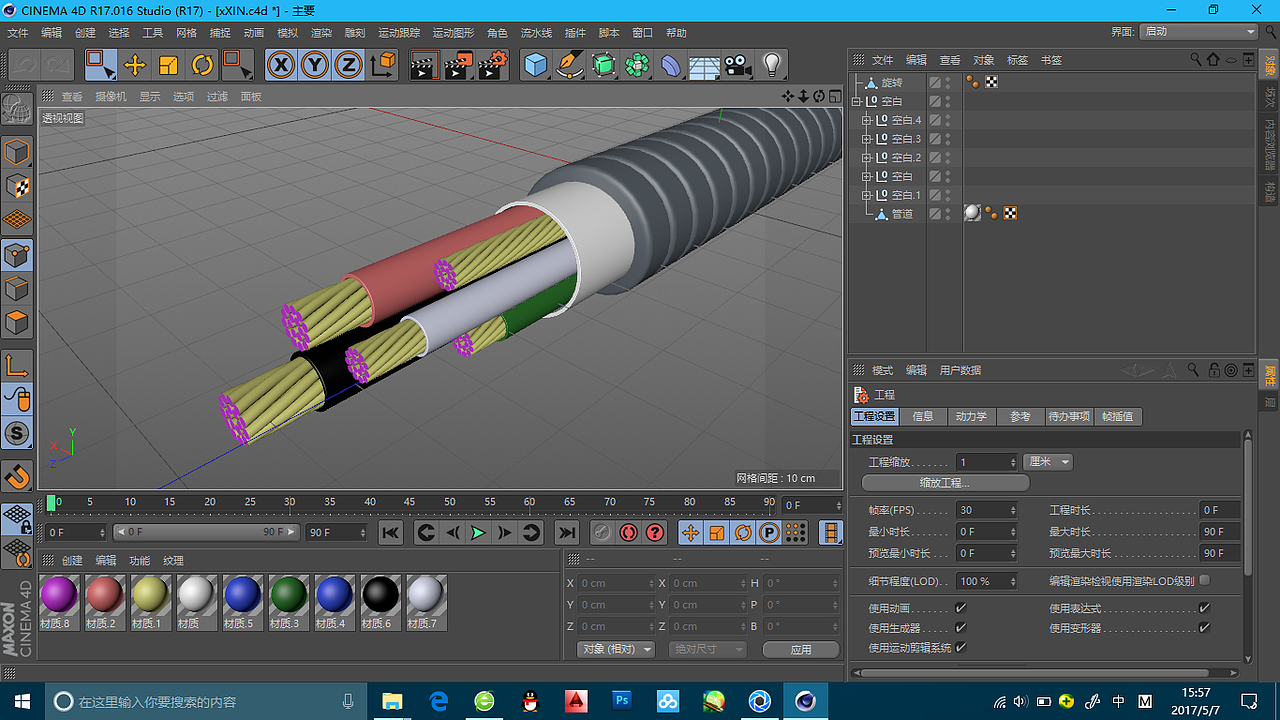Toggle the 使用动画 checkbox
1280x720 pixels.
(961, 608)
